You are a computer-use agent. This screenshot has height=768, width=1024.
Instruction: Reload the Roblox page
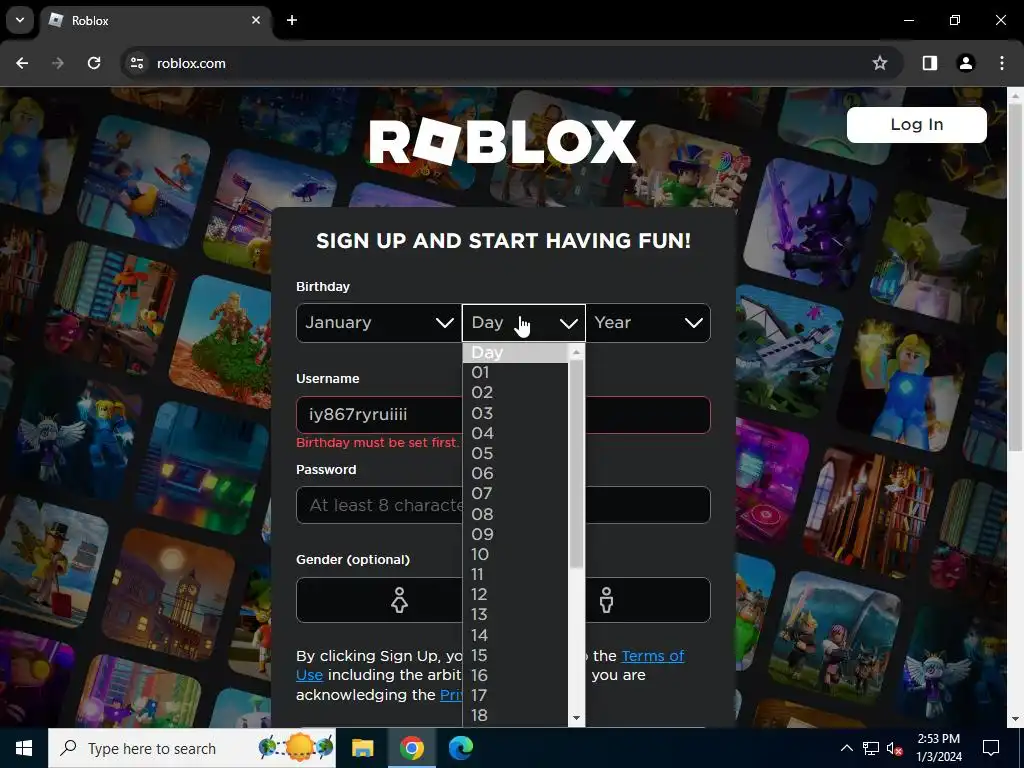(94, 63)
